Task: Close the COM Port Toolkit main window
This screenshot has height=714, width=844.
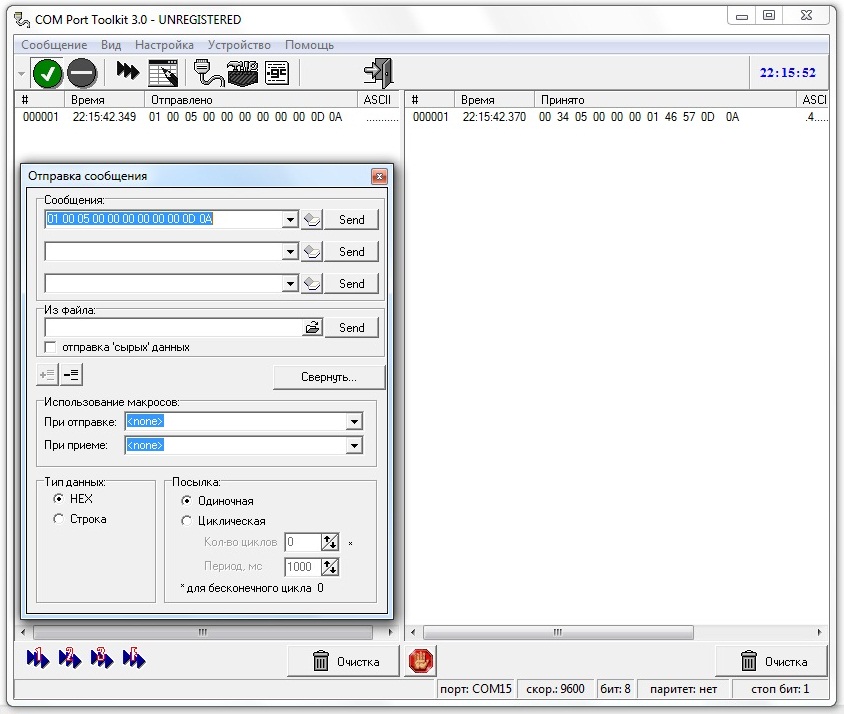Action: point(806,16)
